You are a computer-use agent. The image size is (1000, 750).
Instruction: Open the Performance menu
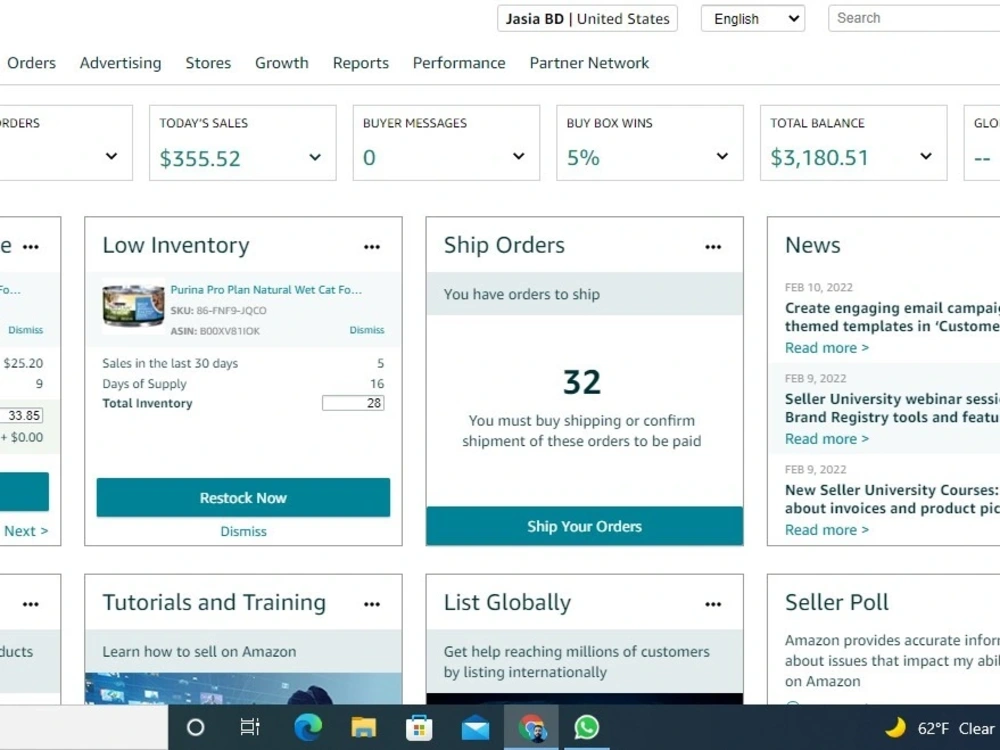(x=459, y=63)
